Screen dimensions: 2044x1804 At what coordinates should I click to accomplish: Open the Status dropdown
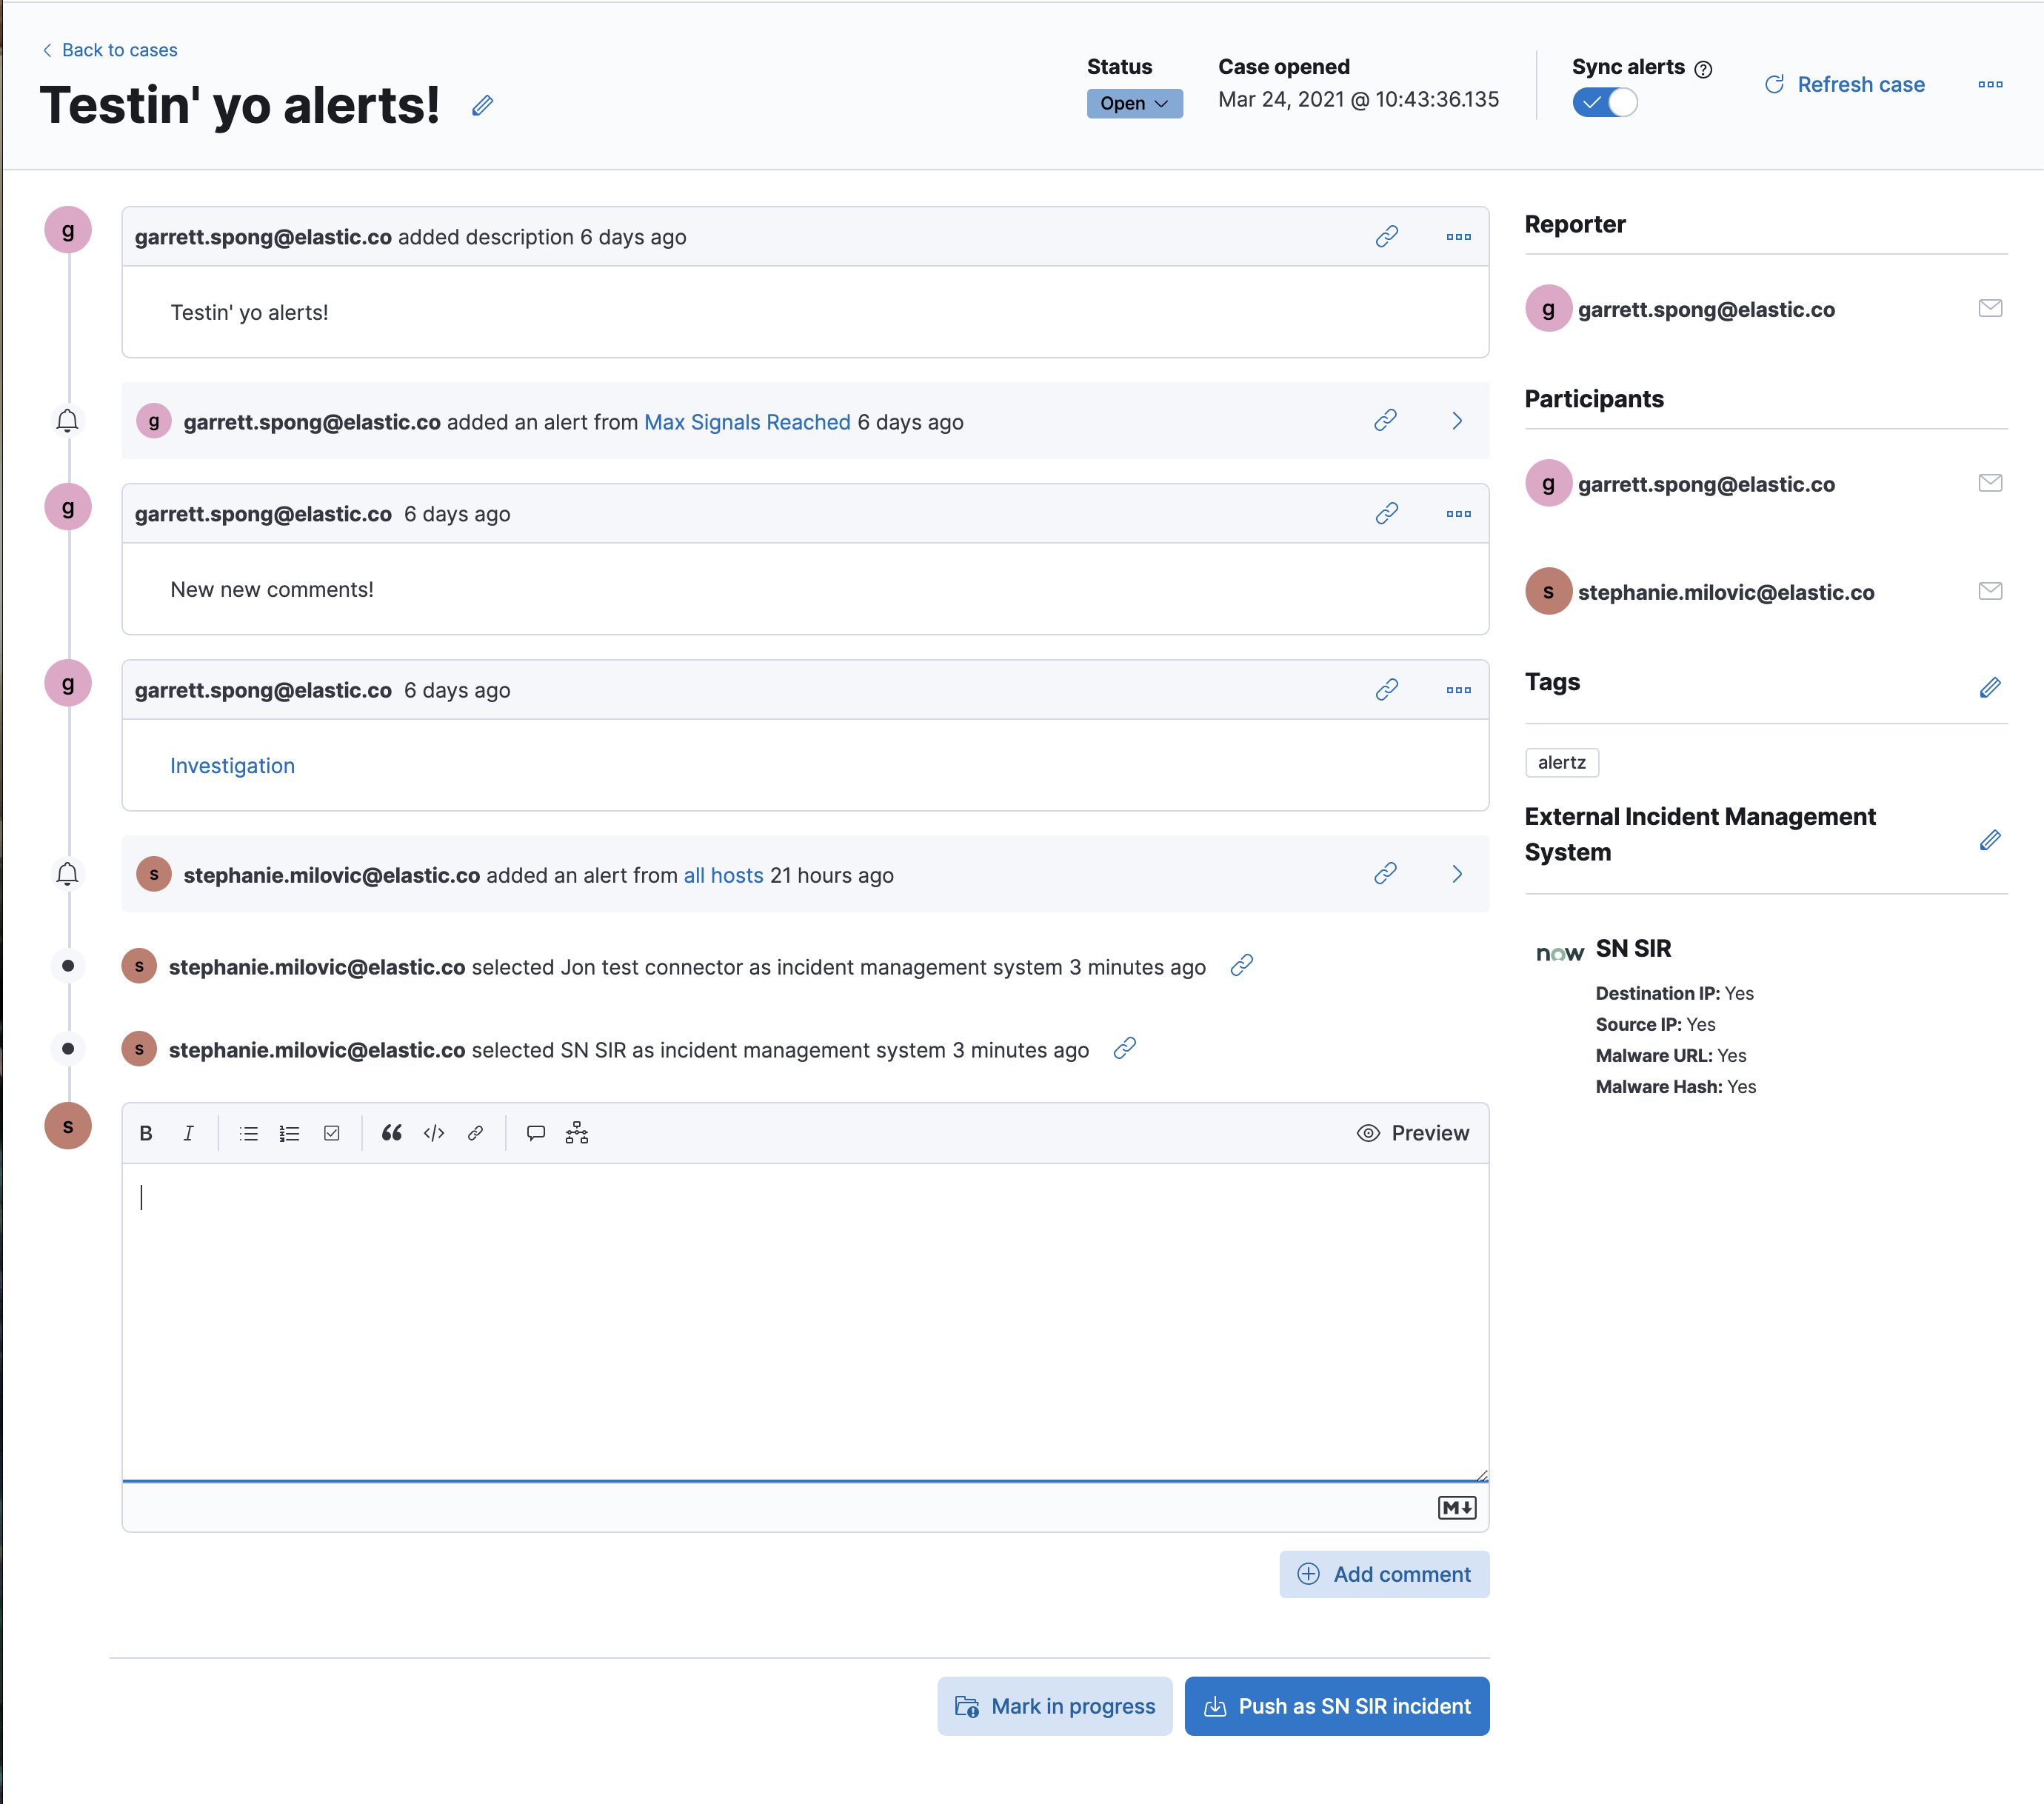pyautogui.click(x=1134, y=103)
